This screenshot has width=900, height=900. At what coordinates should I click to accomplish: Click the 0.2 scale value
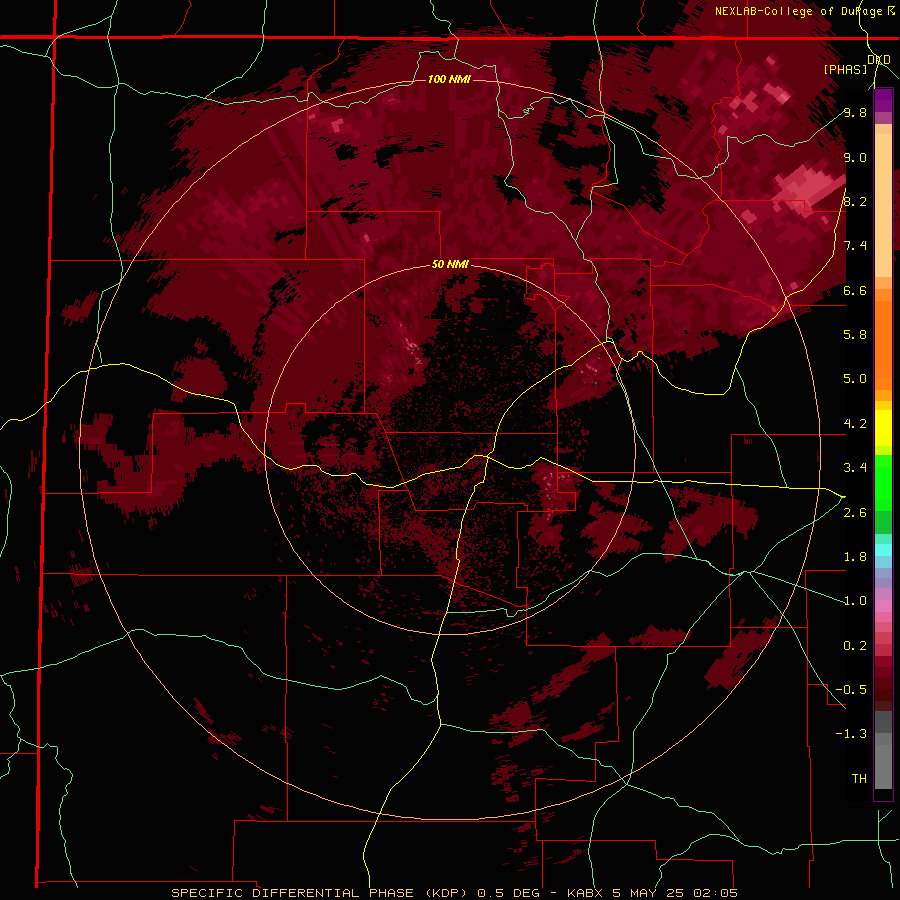(855, 646)
